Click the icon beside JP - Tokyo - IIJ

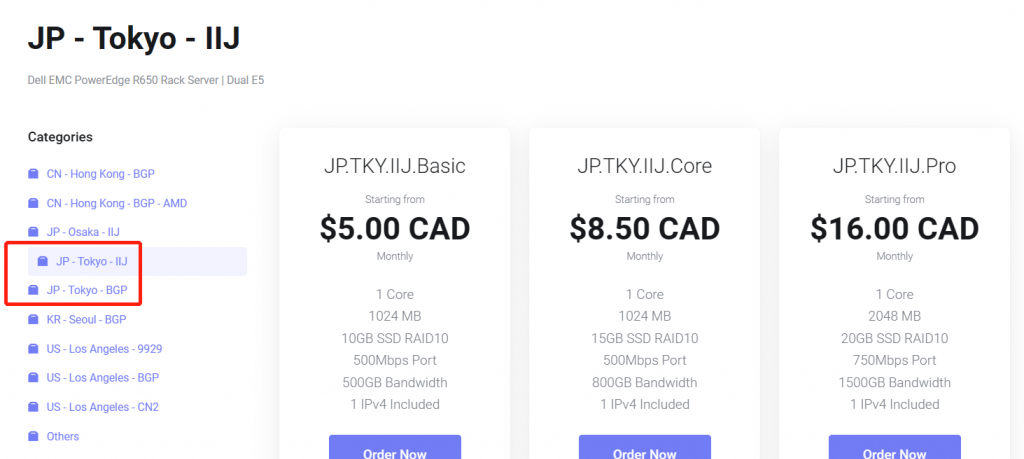coord(42,261)
